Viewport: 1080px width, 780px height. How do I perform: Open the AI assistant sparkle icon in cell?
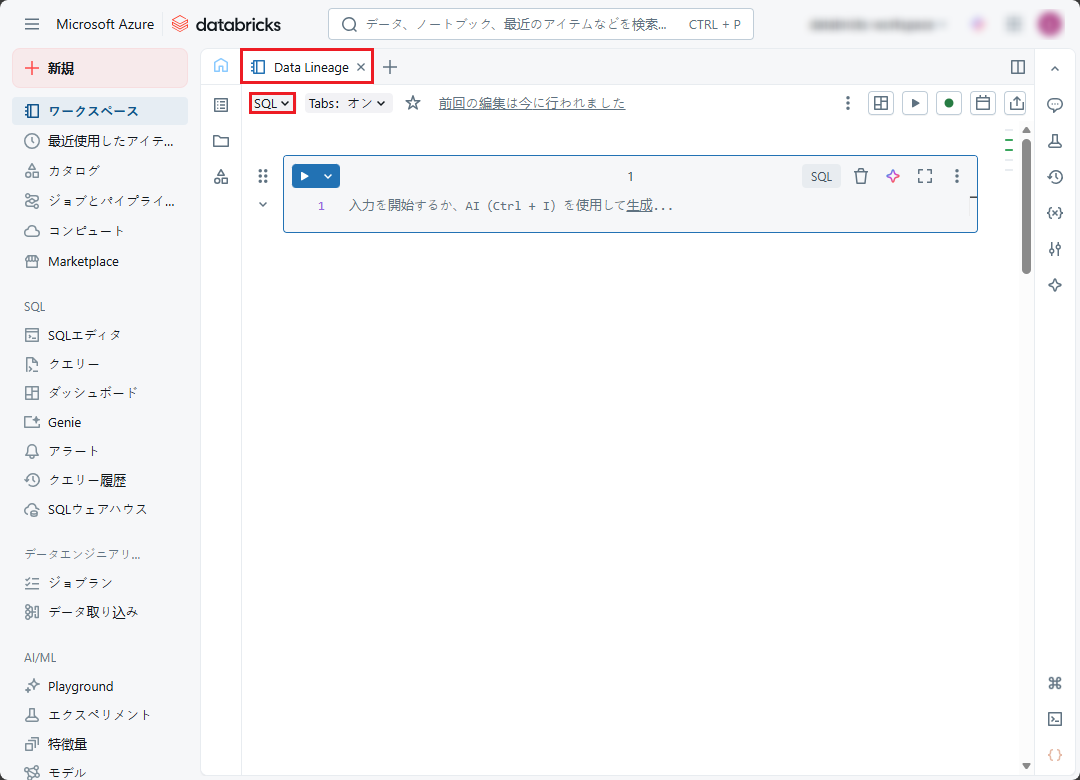[x=893, y=176]
